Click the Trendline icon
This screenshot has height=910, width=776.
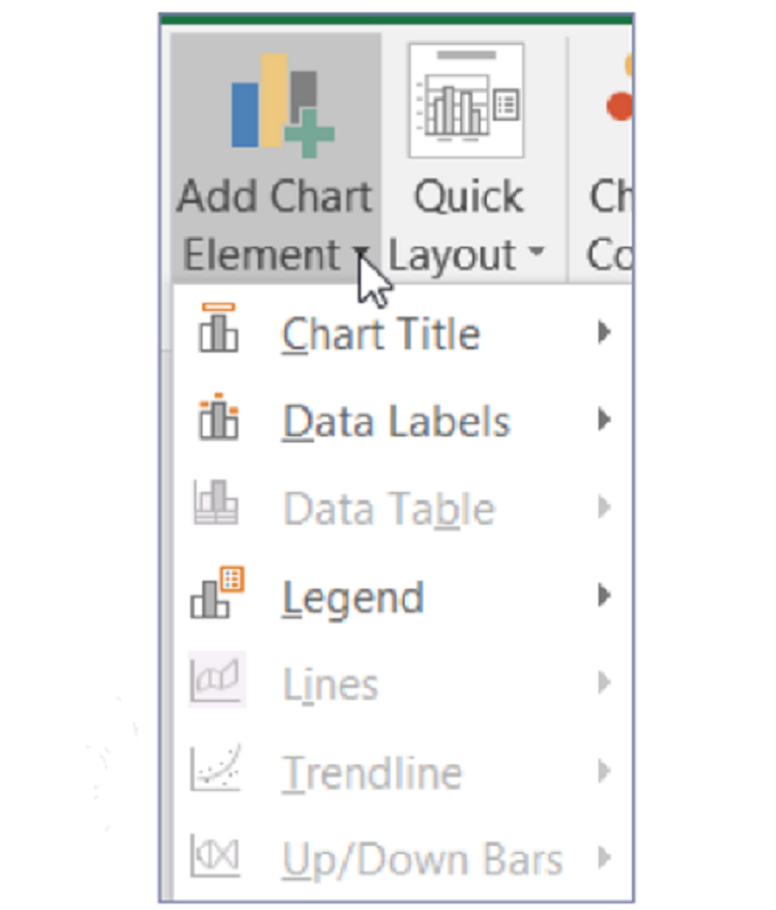click(216, 770)
